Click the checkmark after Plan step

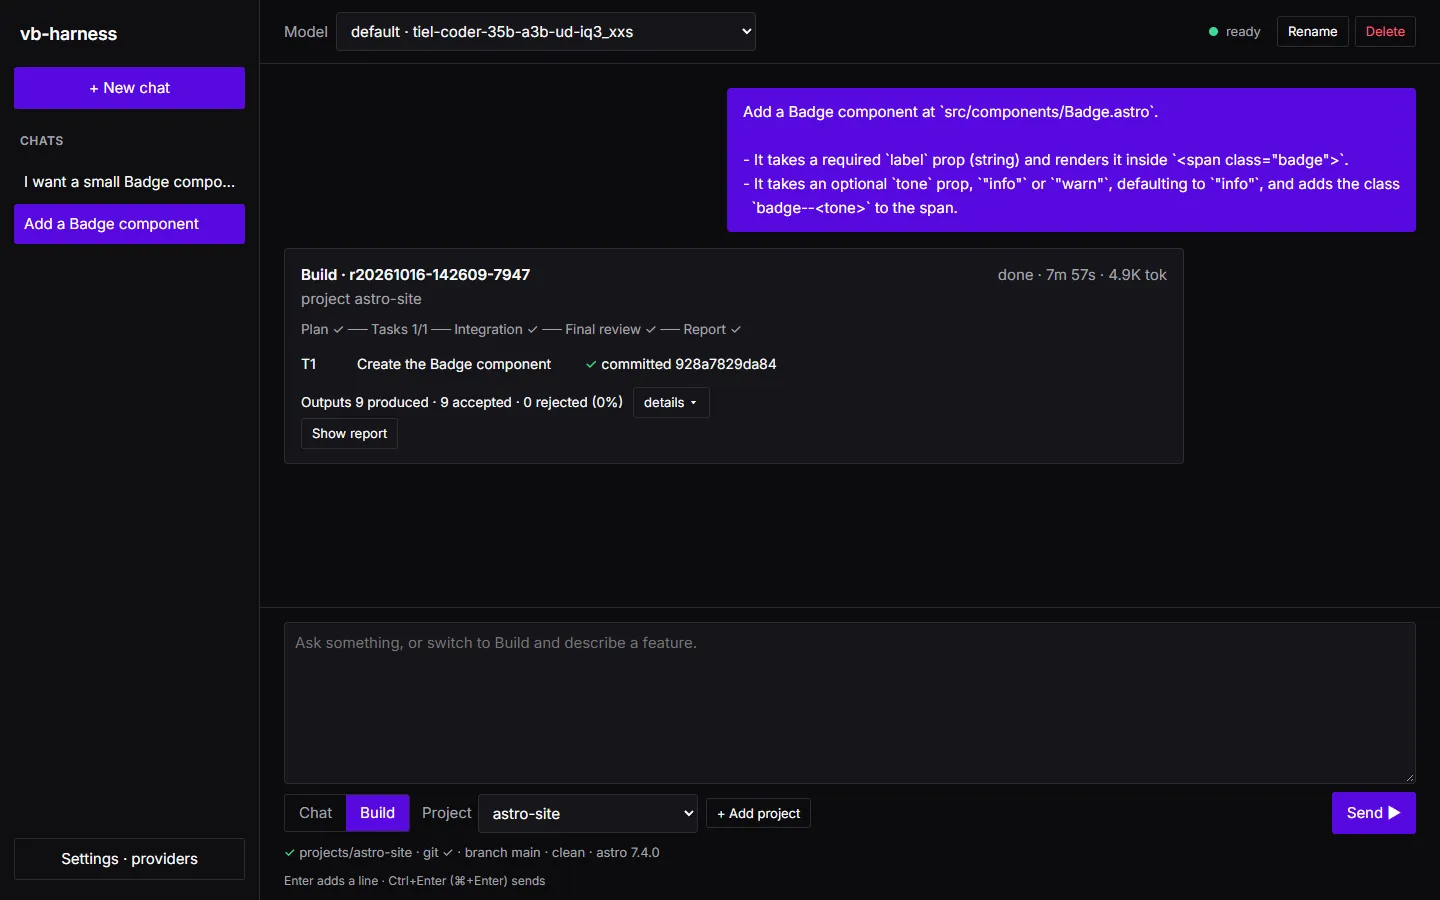338,330
